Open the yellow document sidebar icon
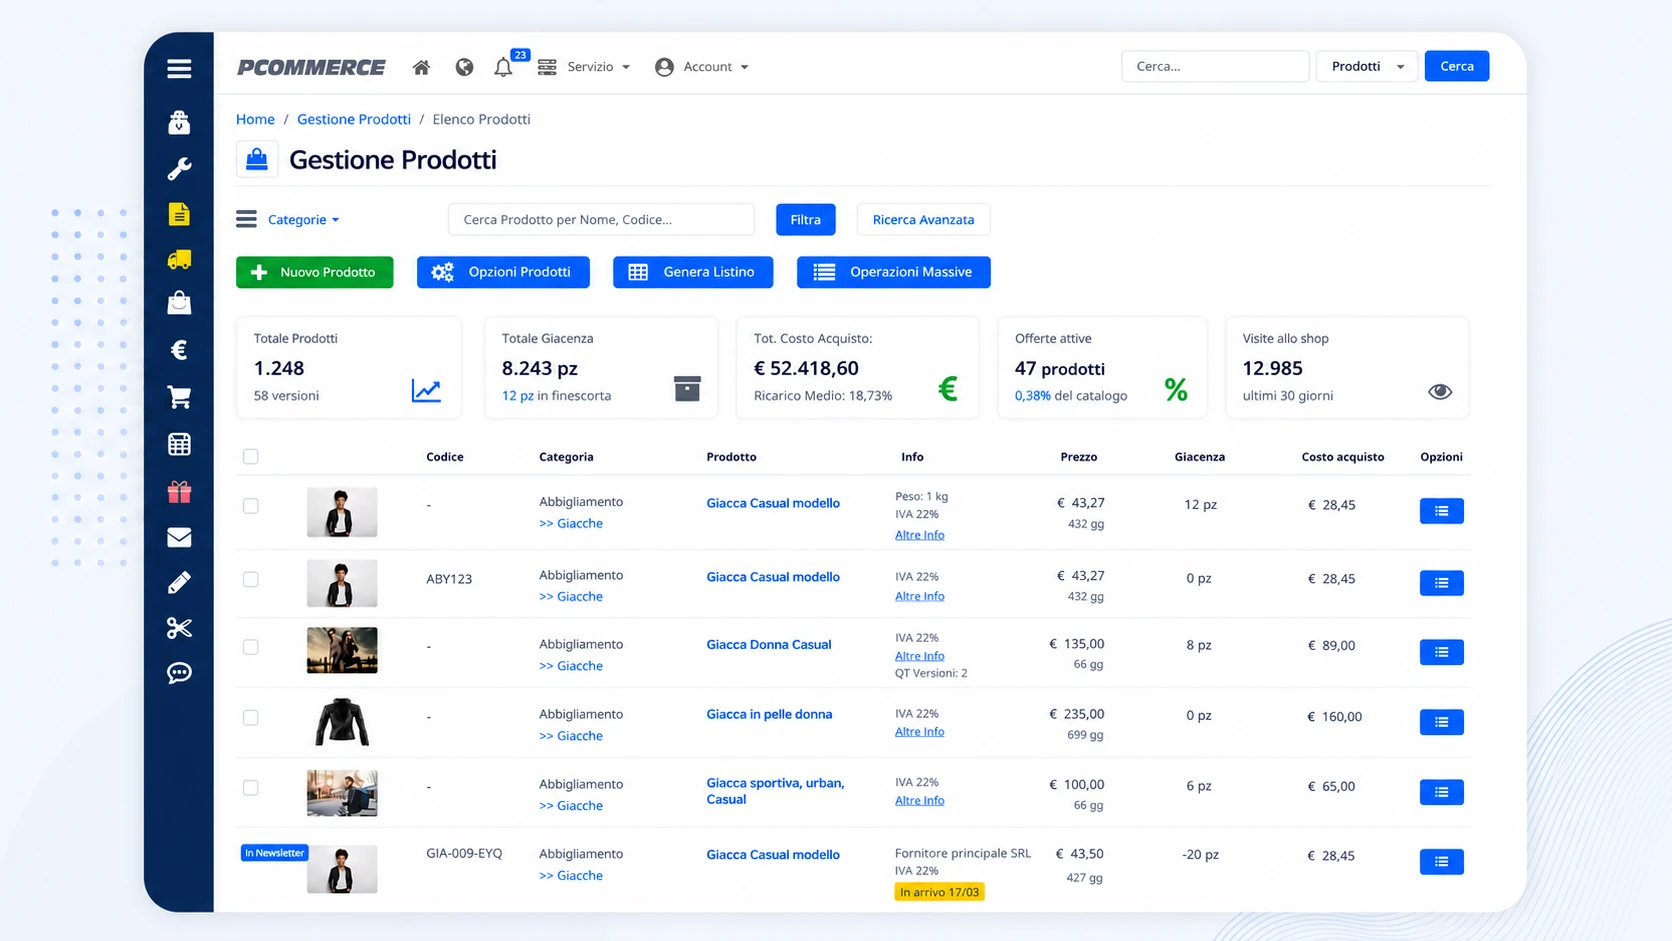The image size is (1672, 941). (179, 214)
